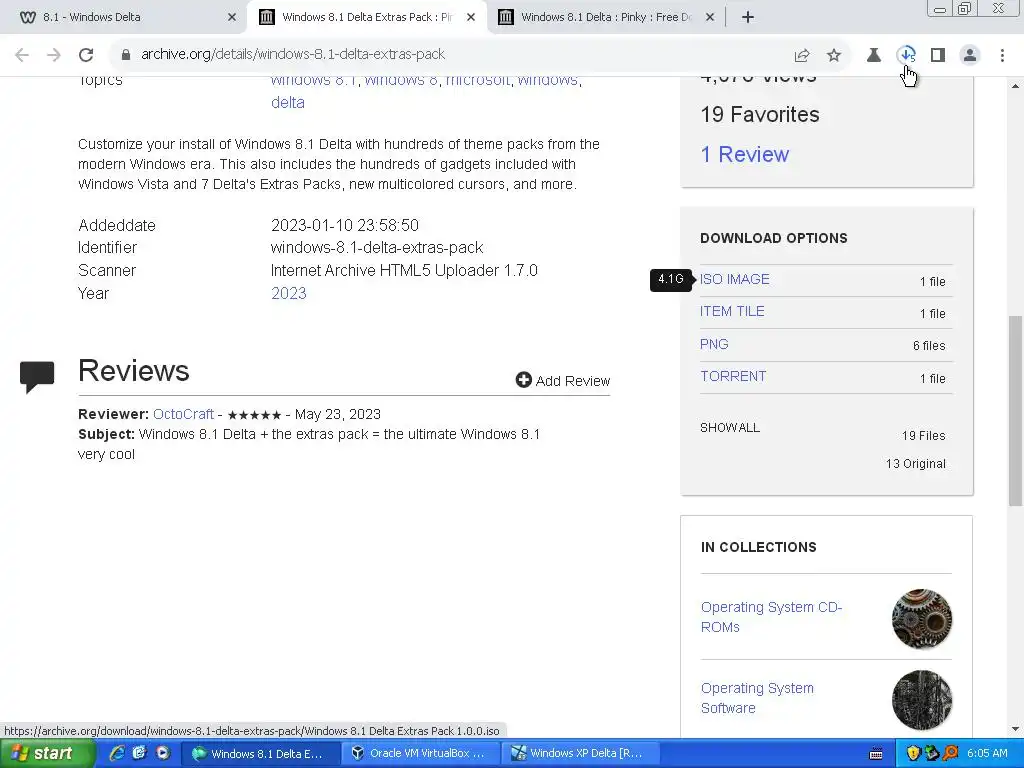This screenshot has height=768, width=1024.
Task: Click the second quick launch browser icon
Action: (x=139, y=753)
